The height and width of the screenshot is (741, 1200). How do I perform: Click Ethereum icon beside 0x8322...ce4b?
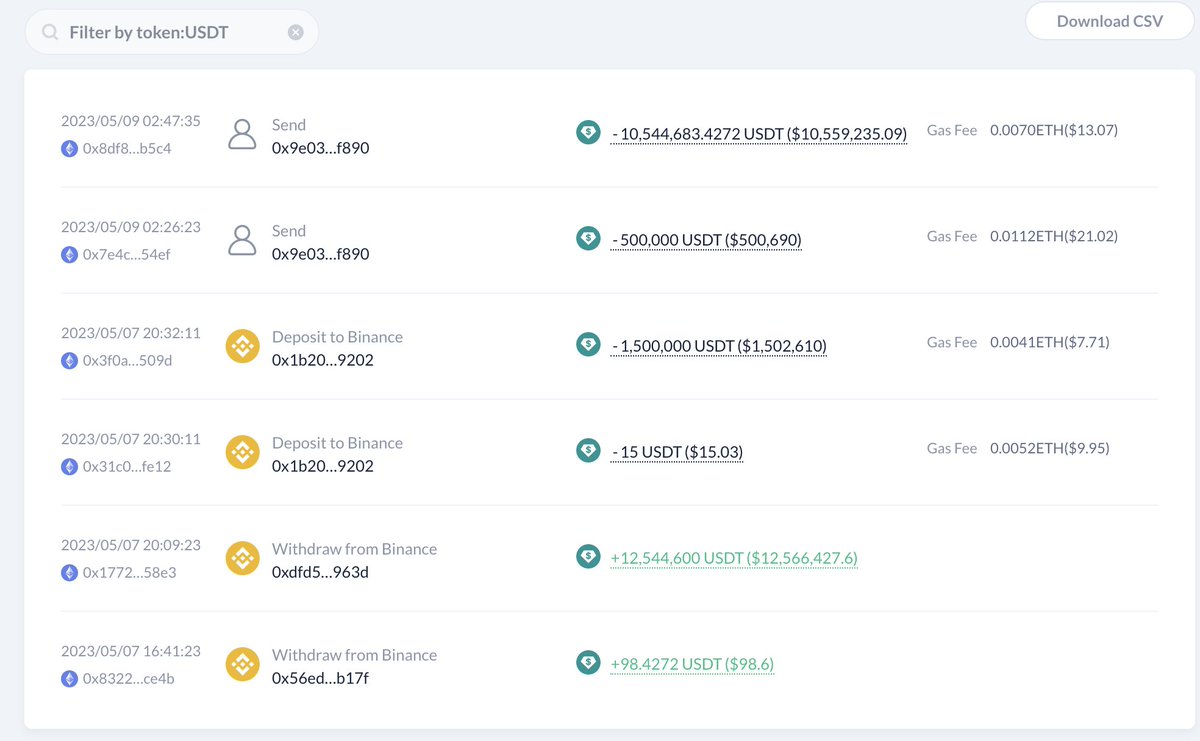[70, 678]
